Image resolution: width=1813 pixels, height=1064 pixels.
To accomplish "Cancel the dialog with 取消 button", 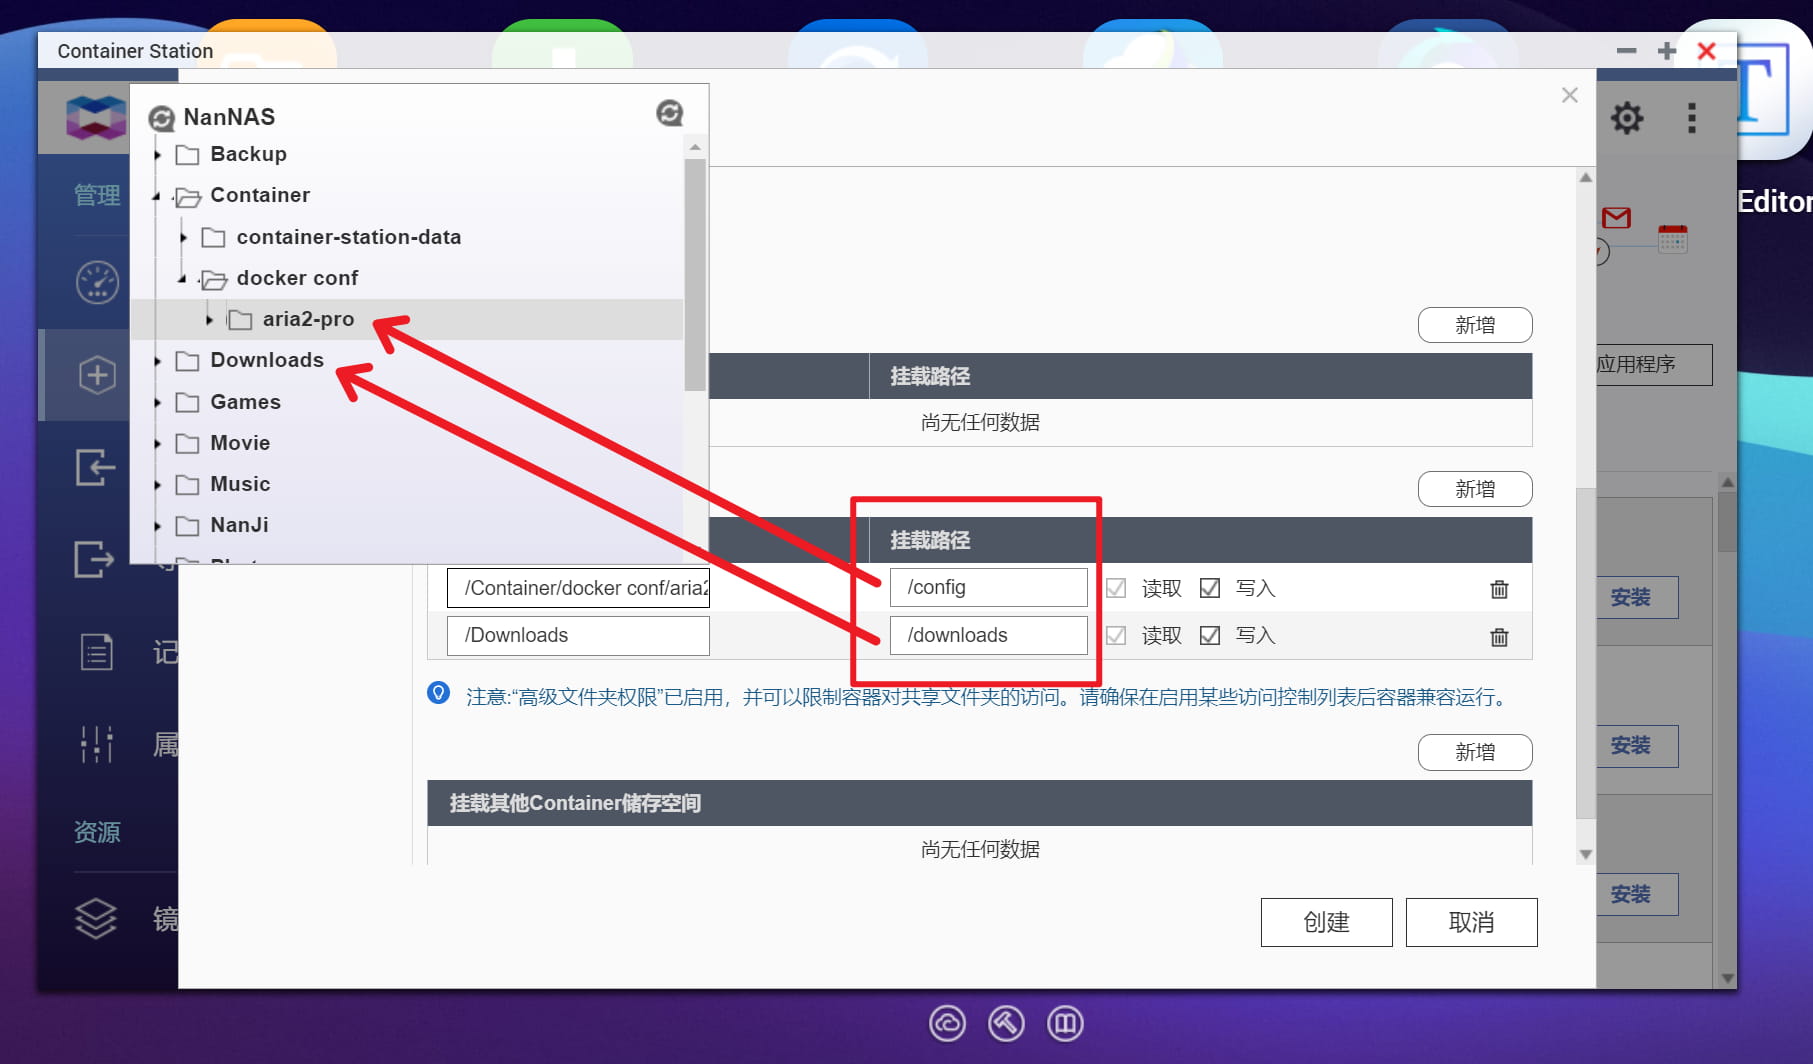I will click(1471, 922).
